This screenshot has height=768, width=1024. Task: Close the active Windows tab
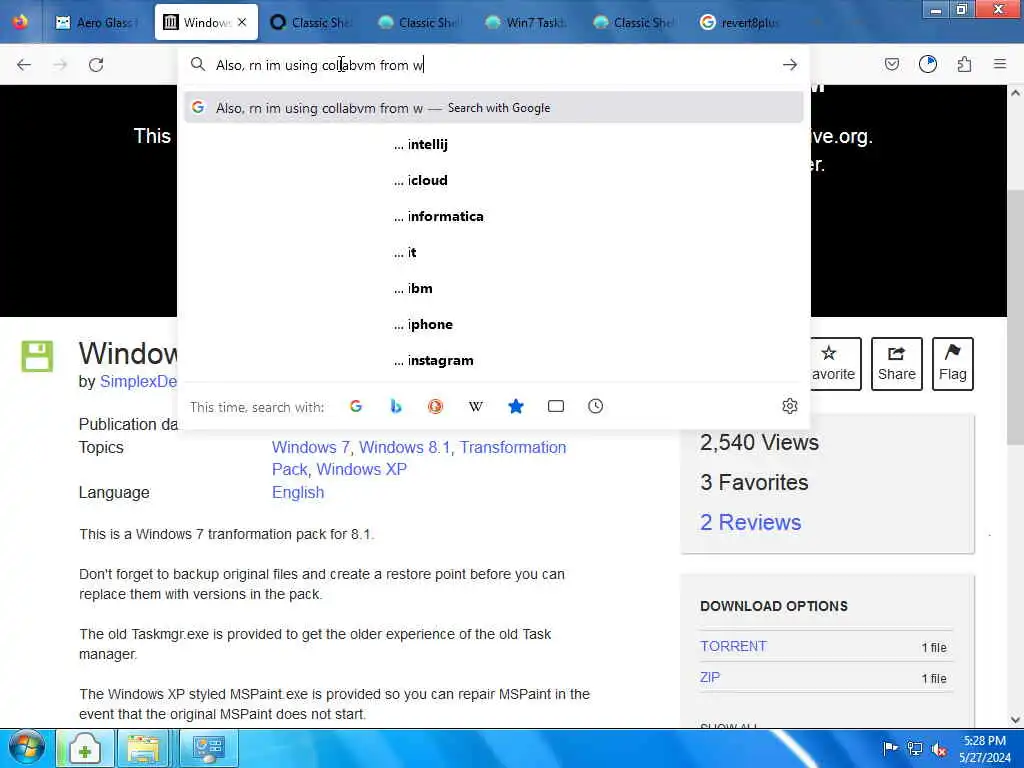[242, 22]
